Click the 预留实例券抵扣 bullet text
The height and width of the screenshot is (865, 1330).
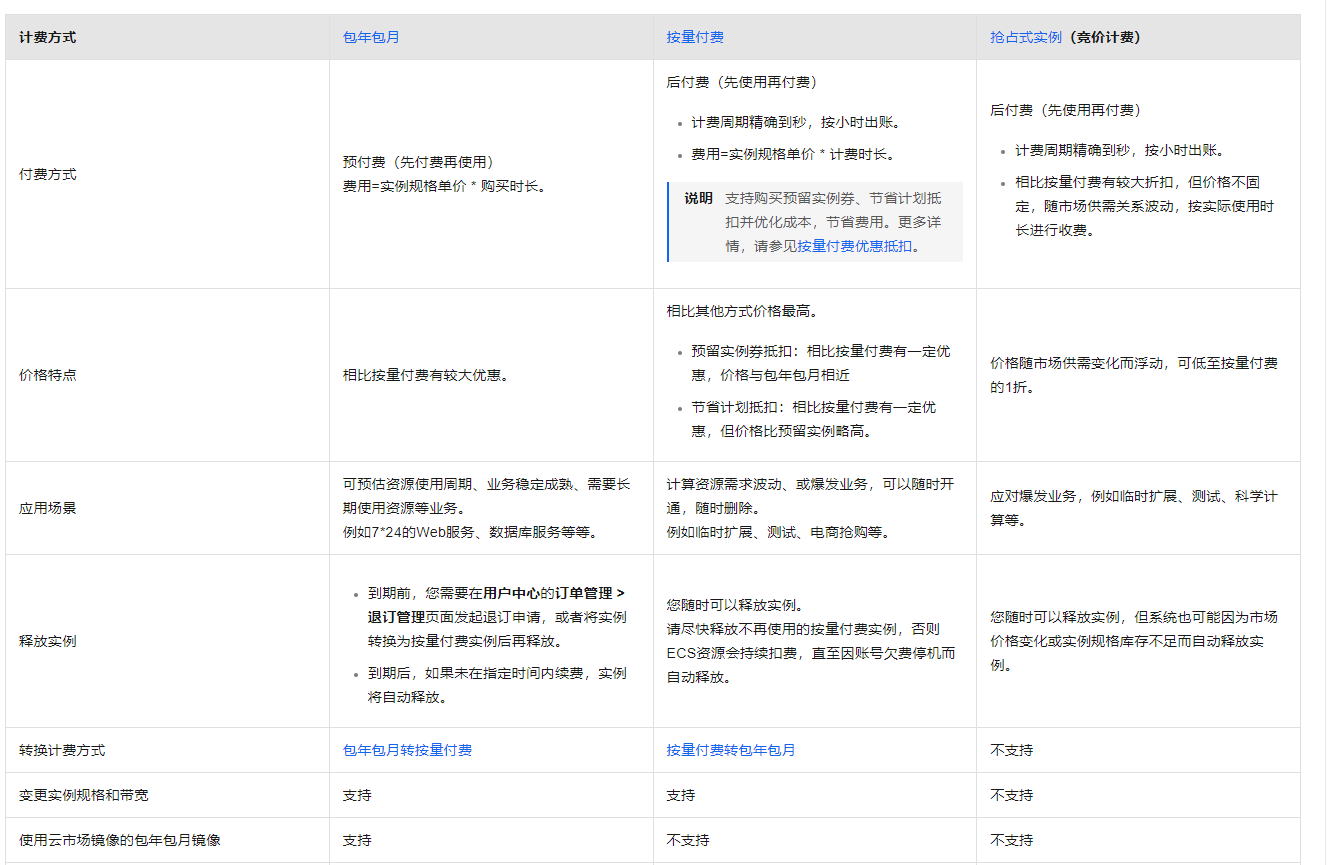click(821, 363)
